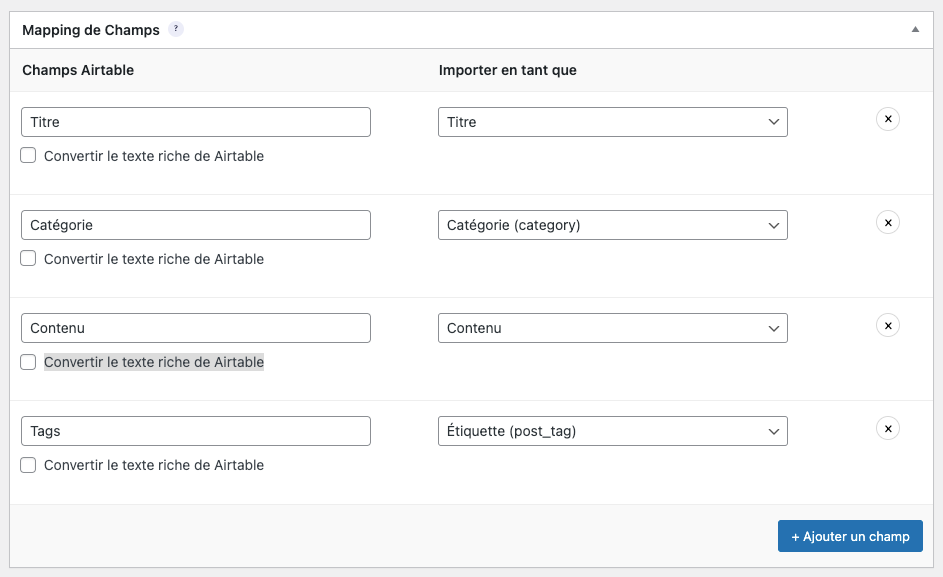Viewport: 943px width, 577px height.
Task: Enable rich text conversion for Catégorie
Action: [x=28, y=259]
